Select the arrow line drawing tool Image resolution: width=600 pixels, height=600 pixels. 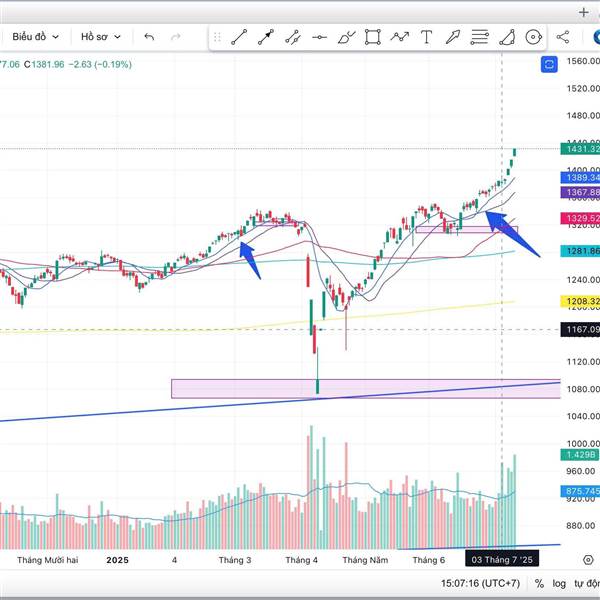coord(266,37)
